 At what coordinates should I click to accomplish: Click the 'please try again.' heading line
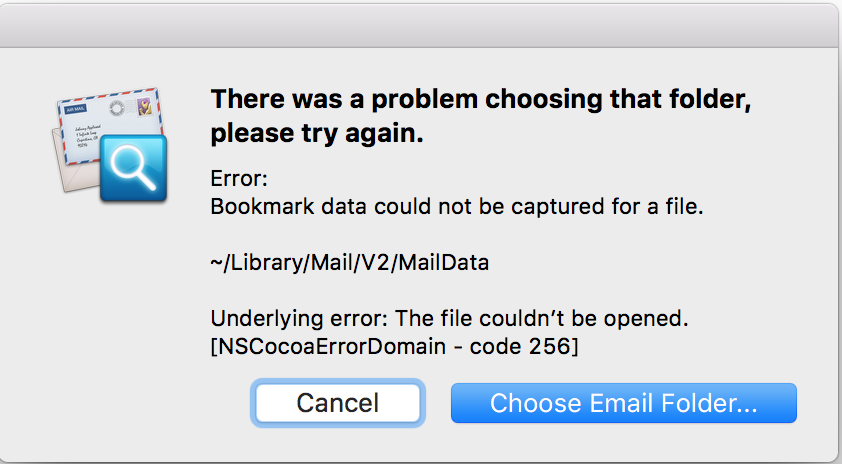(x=317, y=133)
